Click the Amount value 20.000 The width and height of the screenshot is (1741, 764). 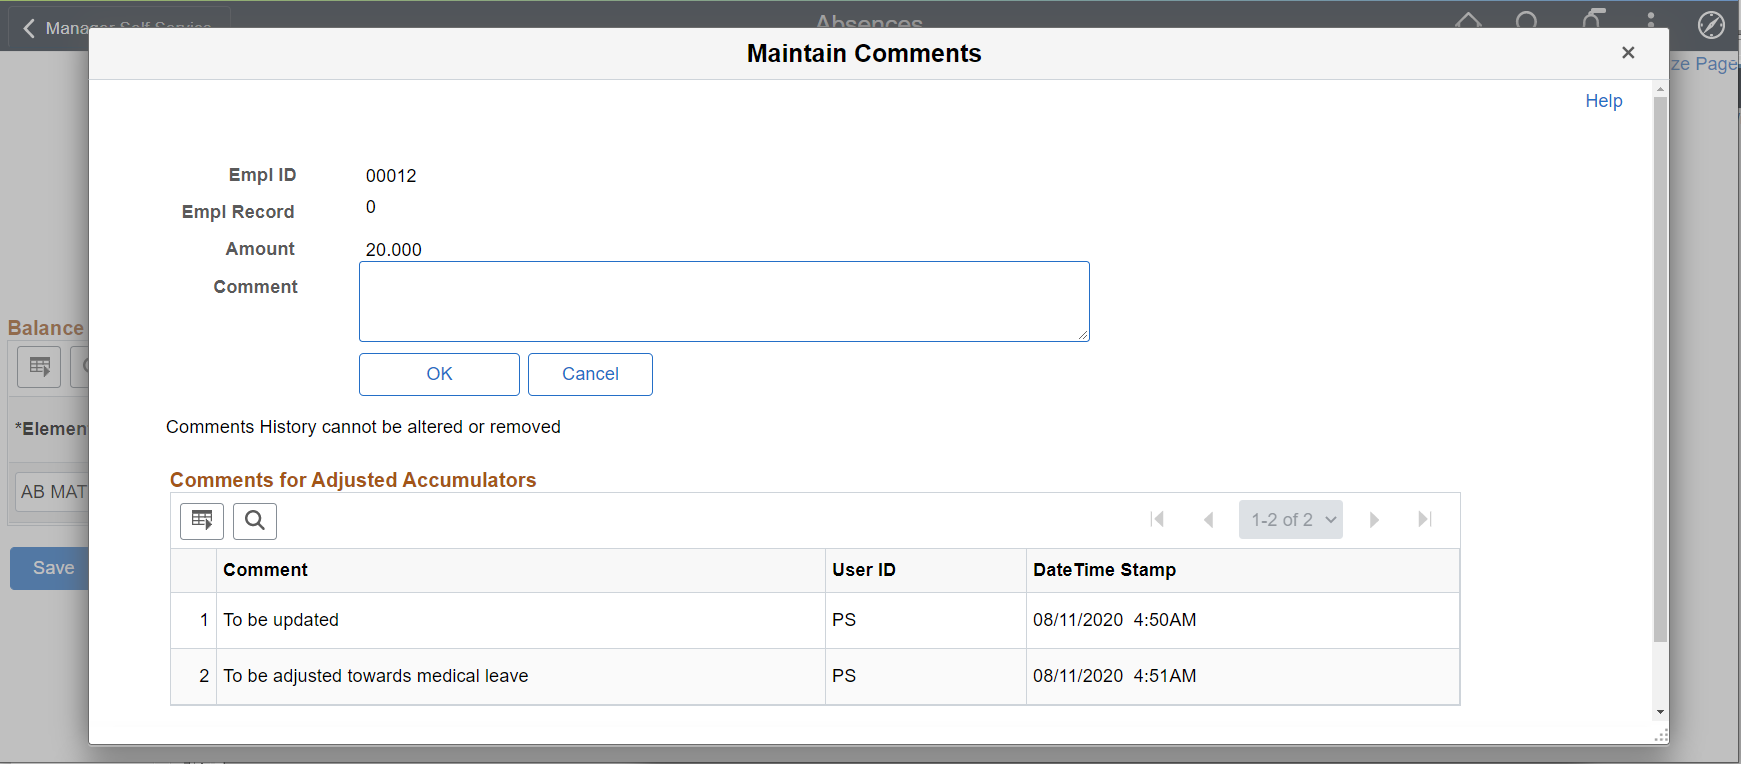tap(393, 250)
